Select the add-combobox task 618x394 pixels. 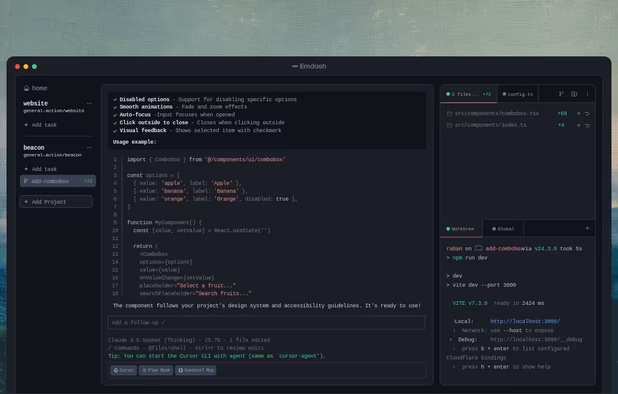(x=58, y=181)
